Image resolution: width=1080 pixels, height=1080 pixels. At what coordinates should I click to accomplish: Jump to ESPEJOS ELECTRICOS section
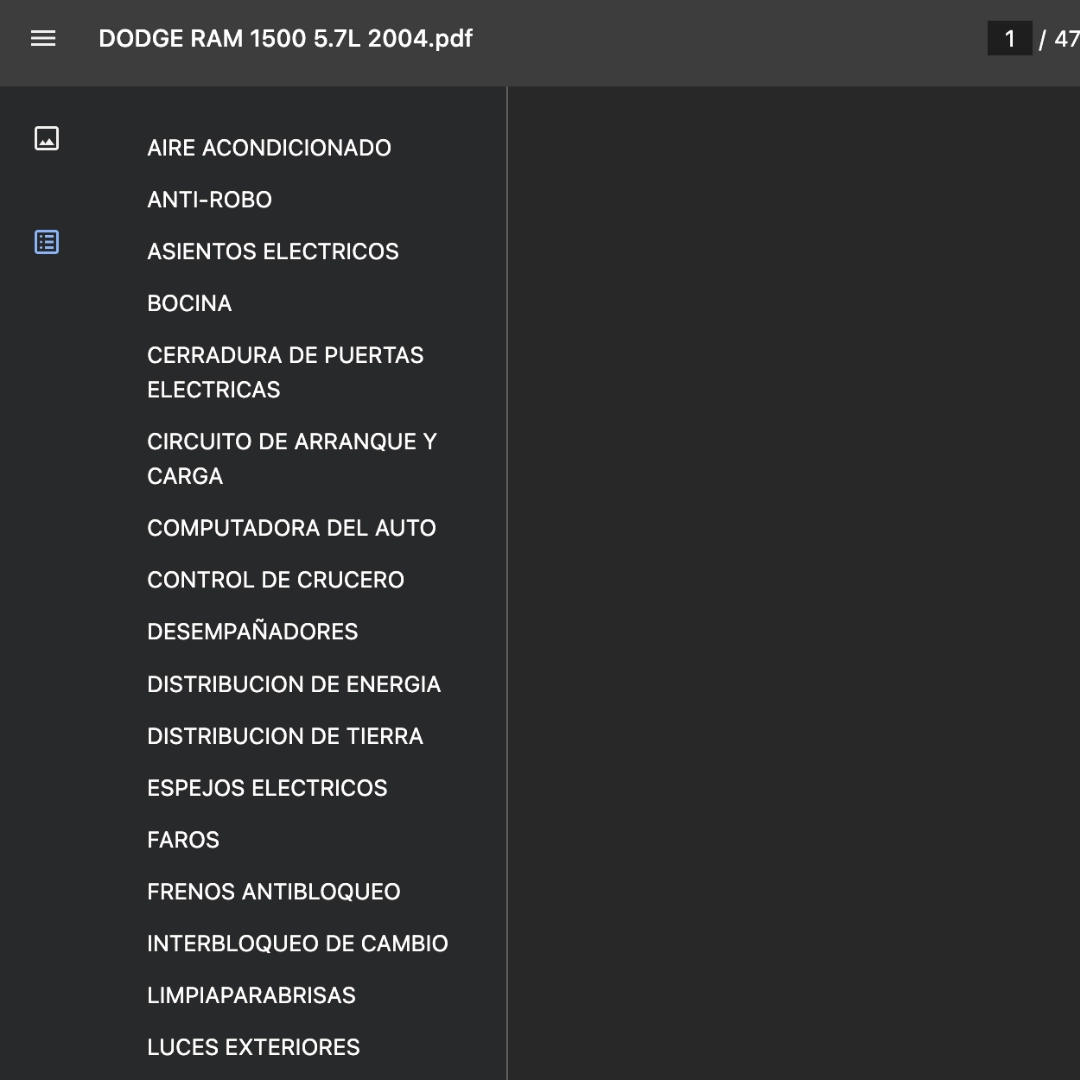pos(267,788)
